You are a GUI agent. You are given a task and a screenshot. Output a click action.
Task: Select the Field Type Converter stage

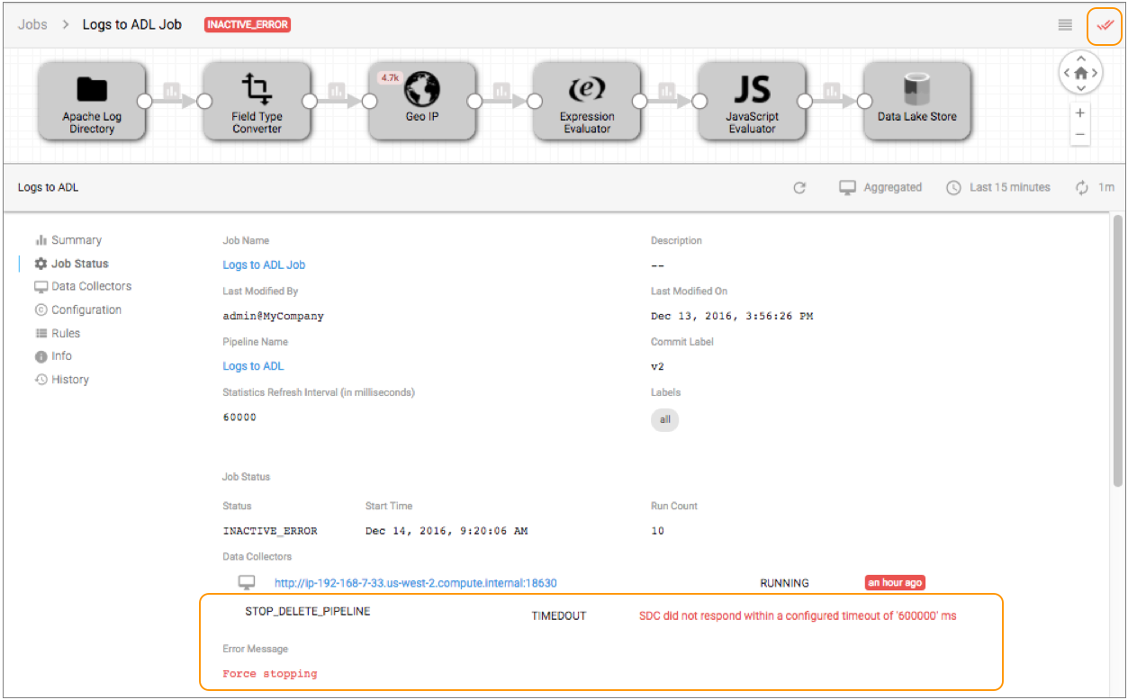[x=257, y=101]
